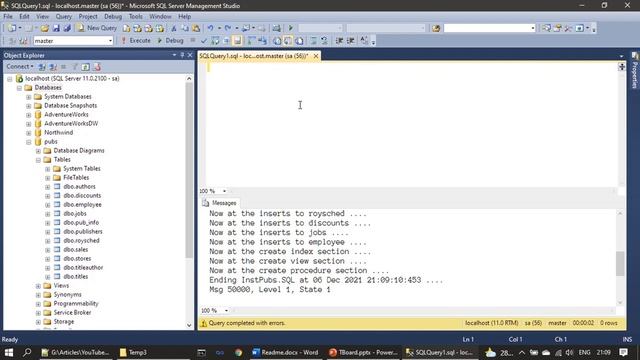Click the Cancel Executing Query icon
640x360 pixels.
pyautogui.click(x=193, y=41)
